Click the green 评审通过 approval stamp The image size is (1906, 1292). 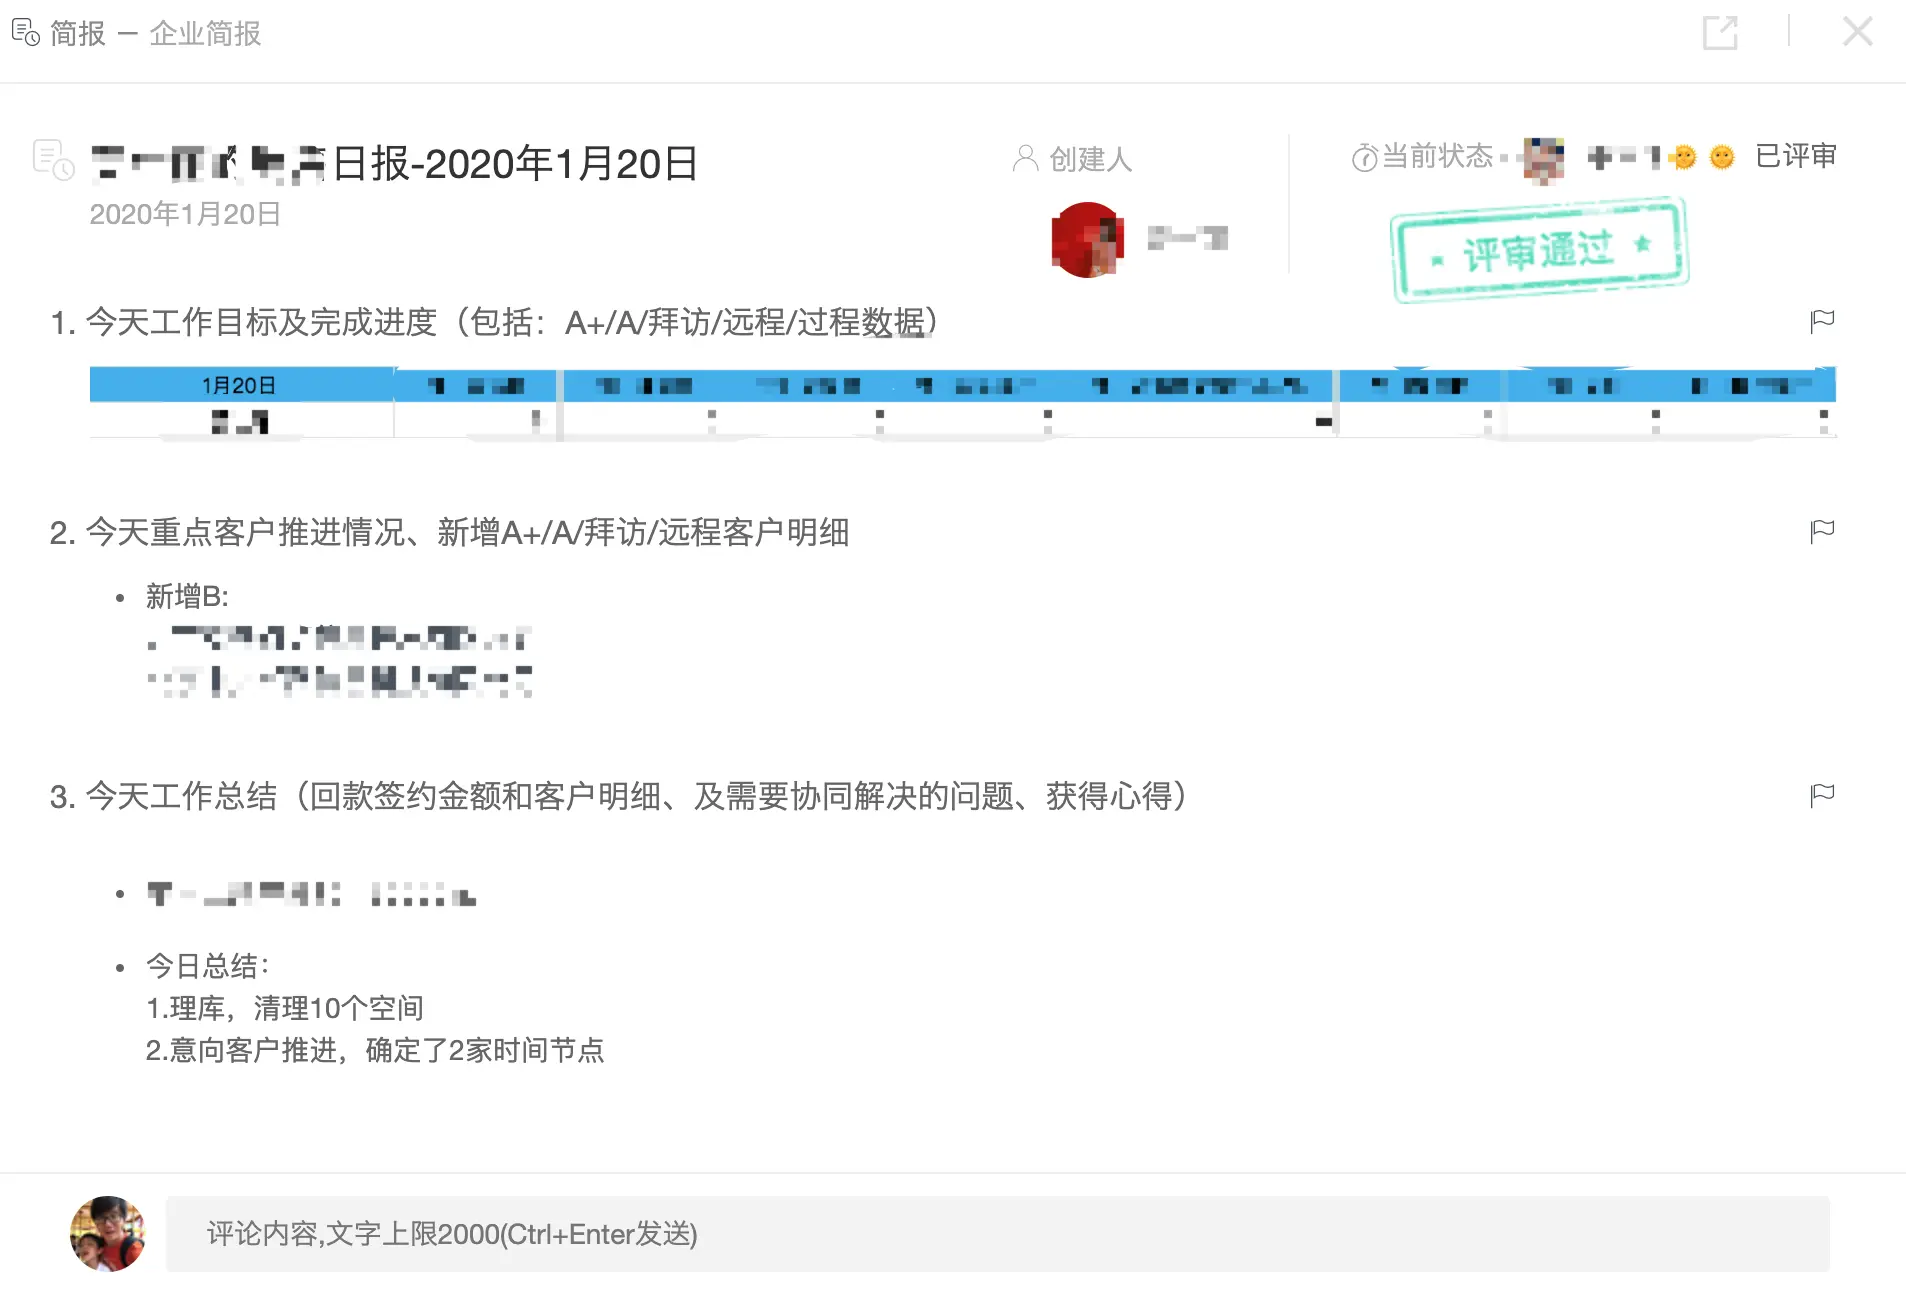(1540, 245)
